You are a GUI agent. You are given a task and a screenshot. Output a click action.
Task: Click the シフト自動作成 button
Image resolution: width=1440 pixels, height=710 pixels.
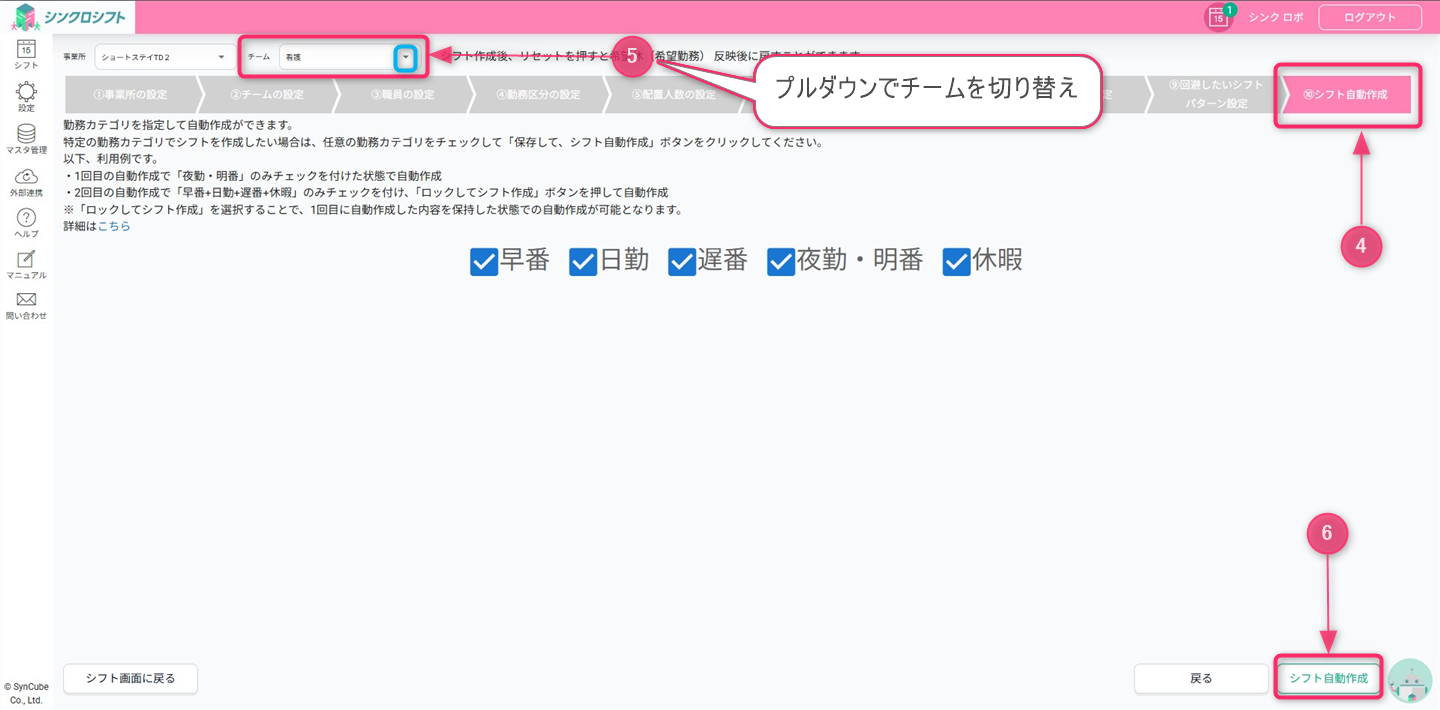click(x=1328, y=678)
